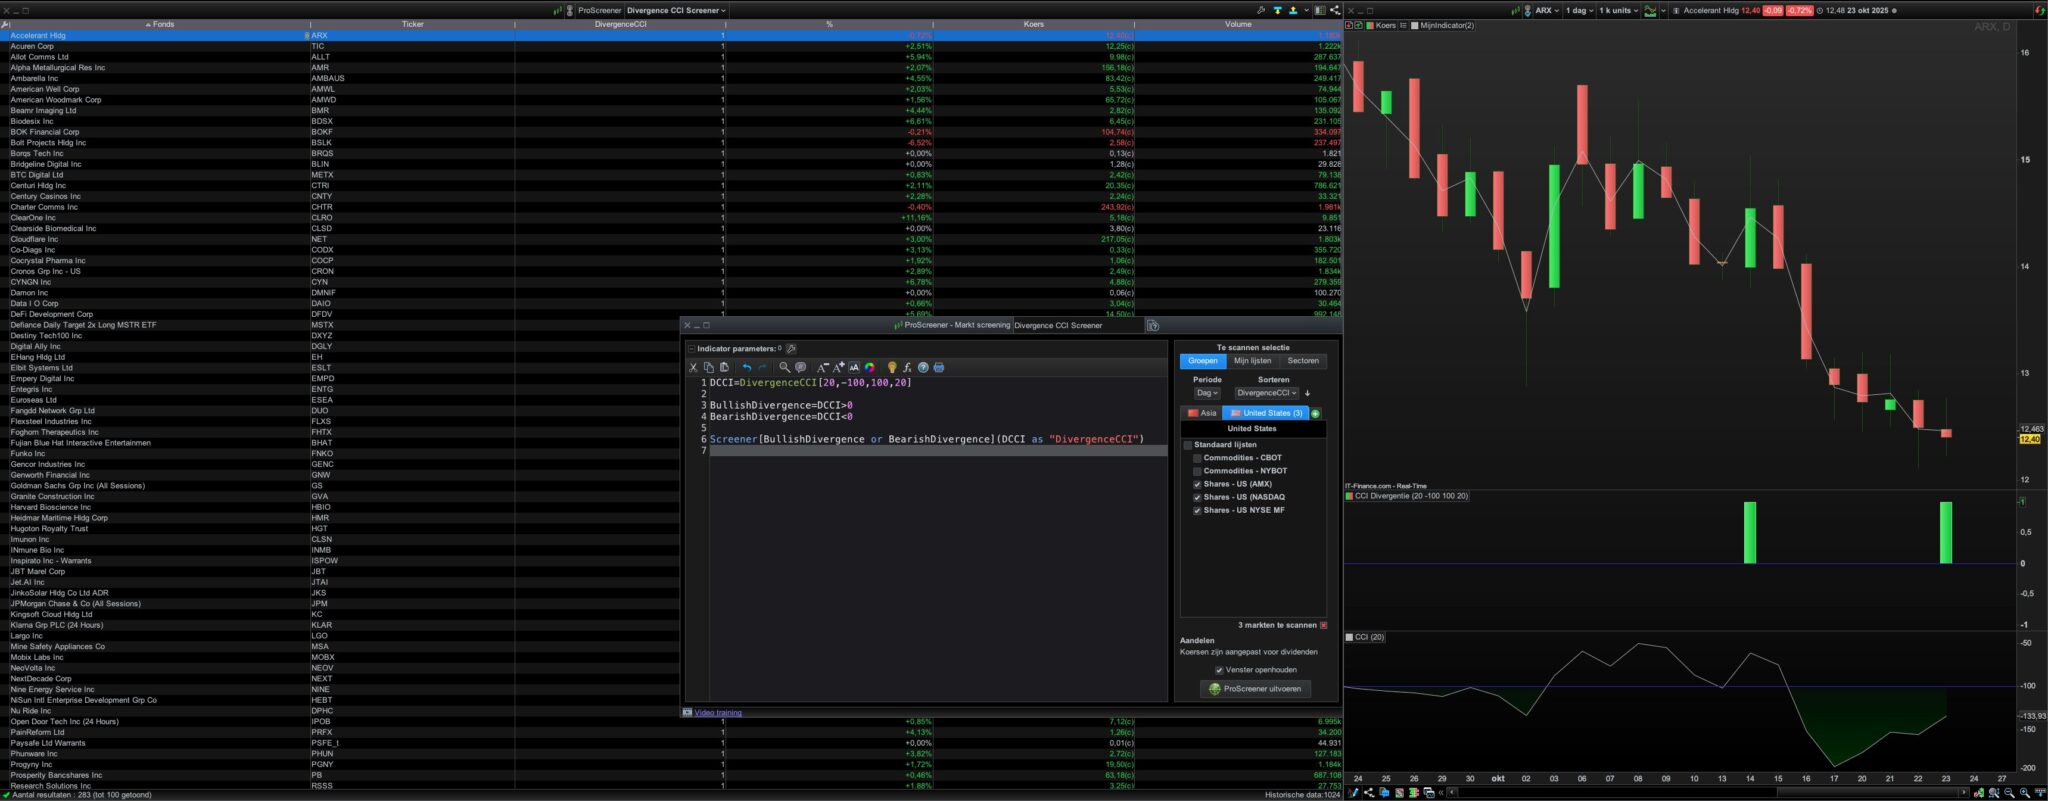Toggle comment on the code line

click(x=801, y=367)
